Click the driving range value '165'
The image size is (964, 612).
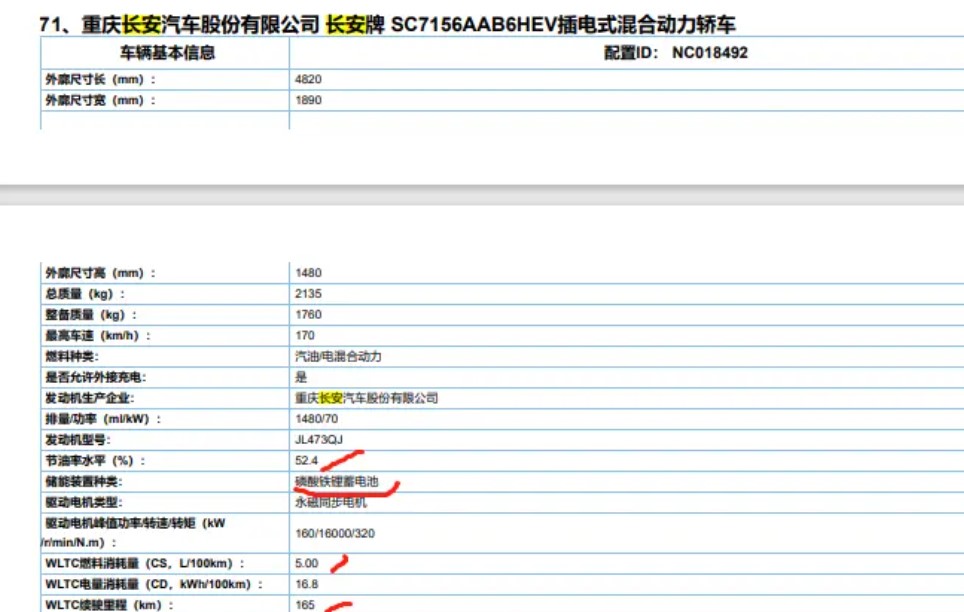tap(305, 605)
